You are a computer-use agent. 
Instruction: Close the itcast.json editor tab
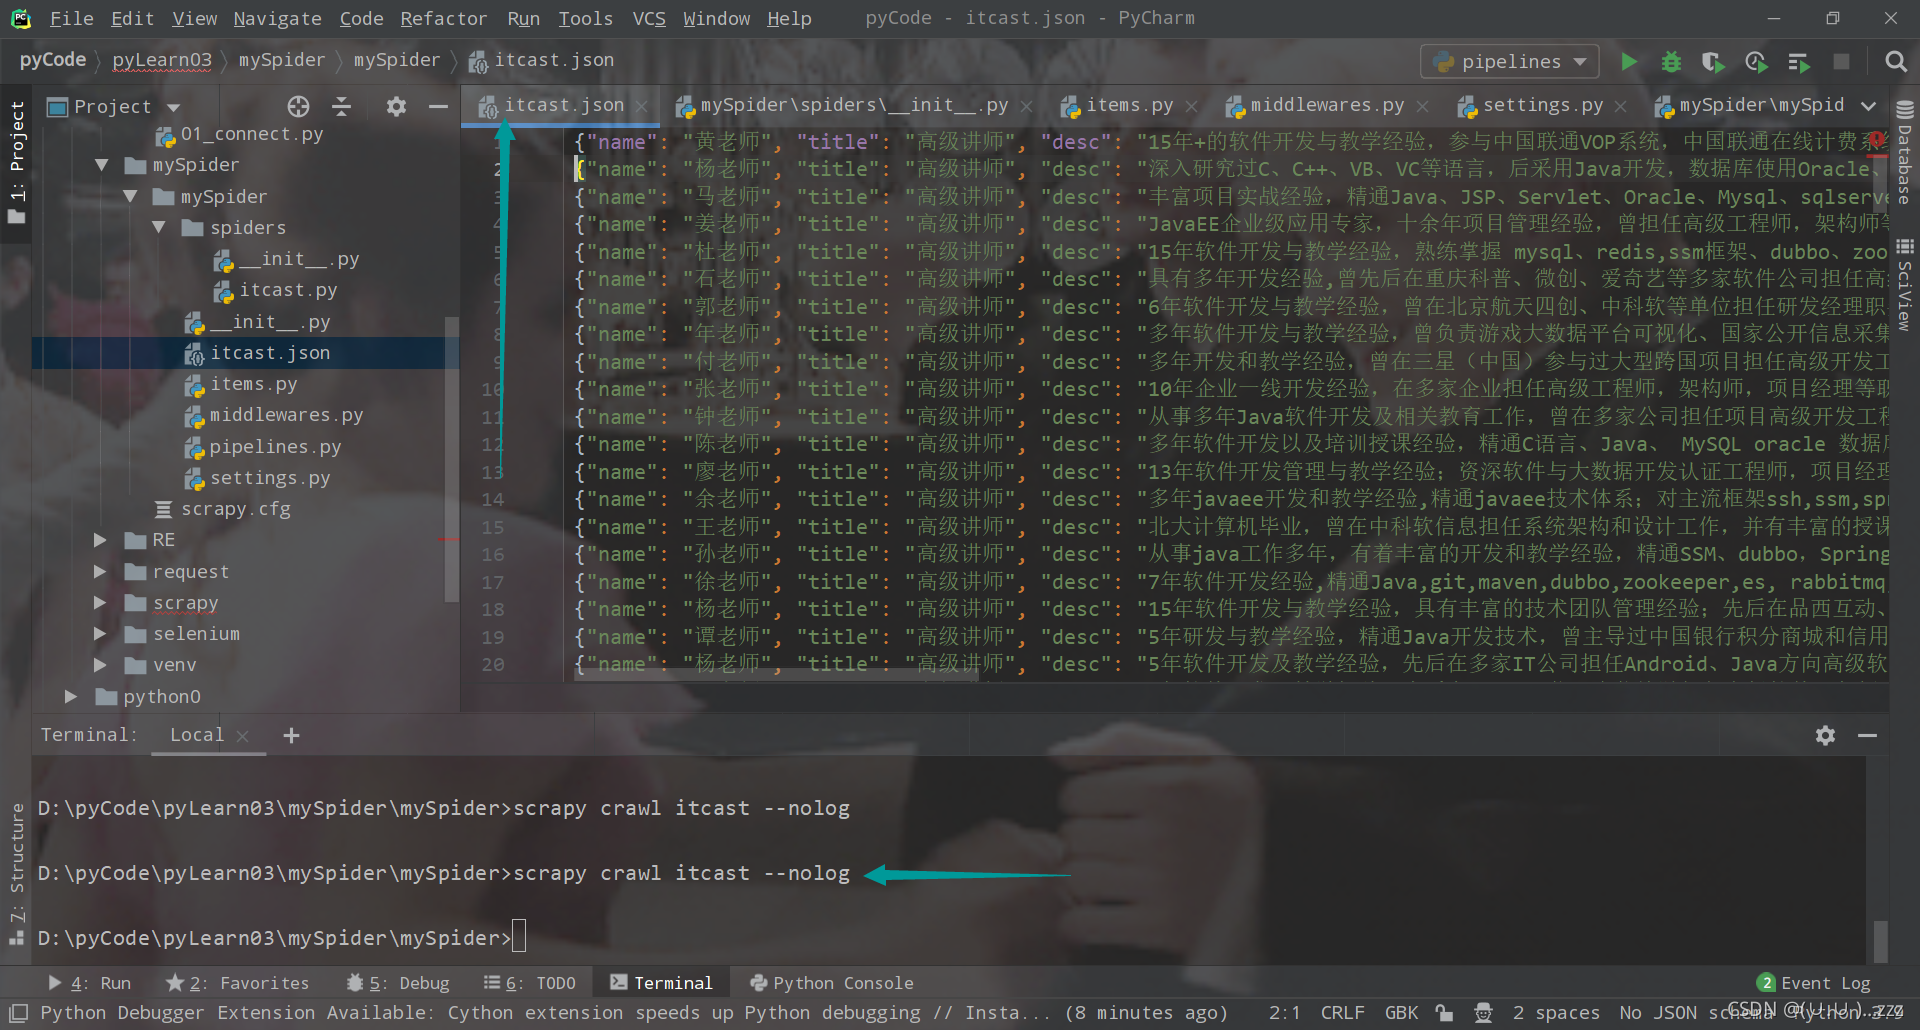click(642, 106)
